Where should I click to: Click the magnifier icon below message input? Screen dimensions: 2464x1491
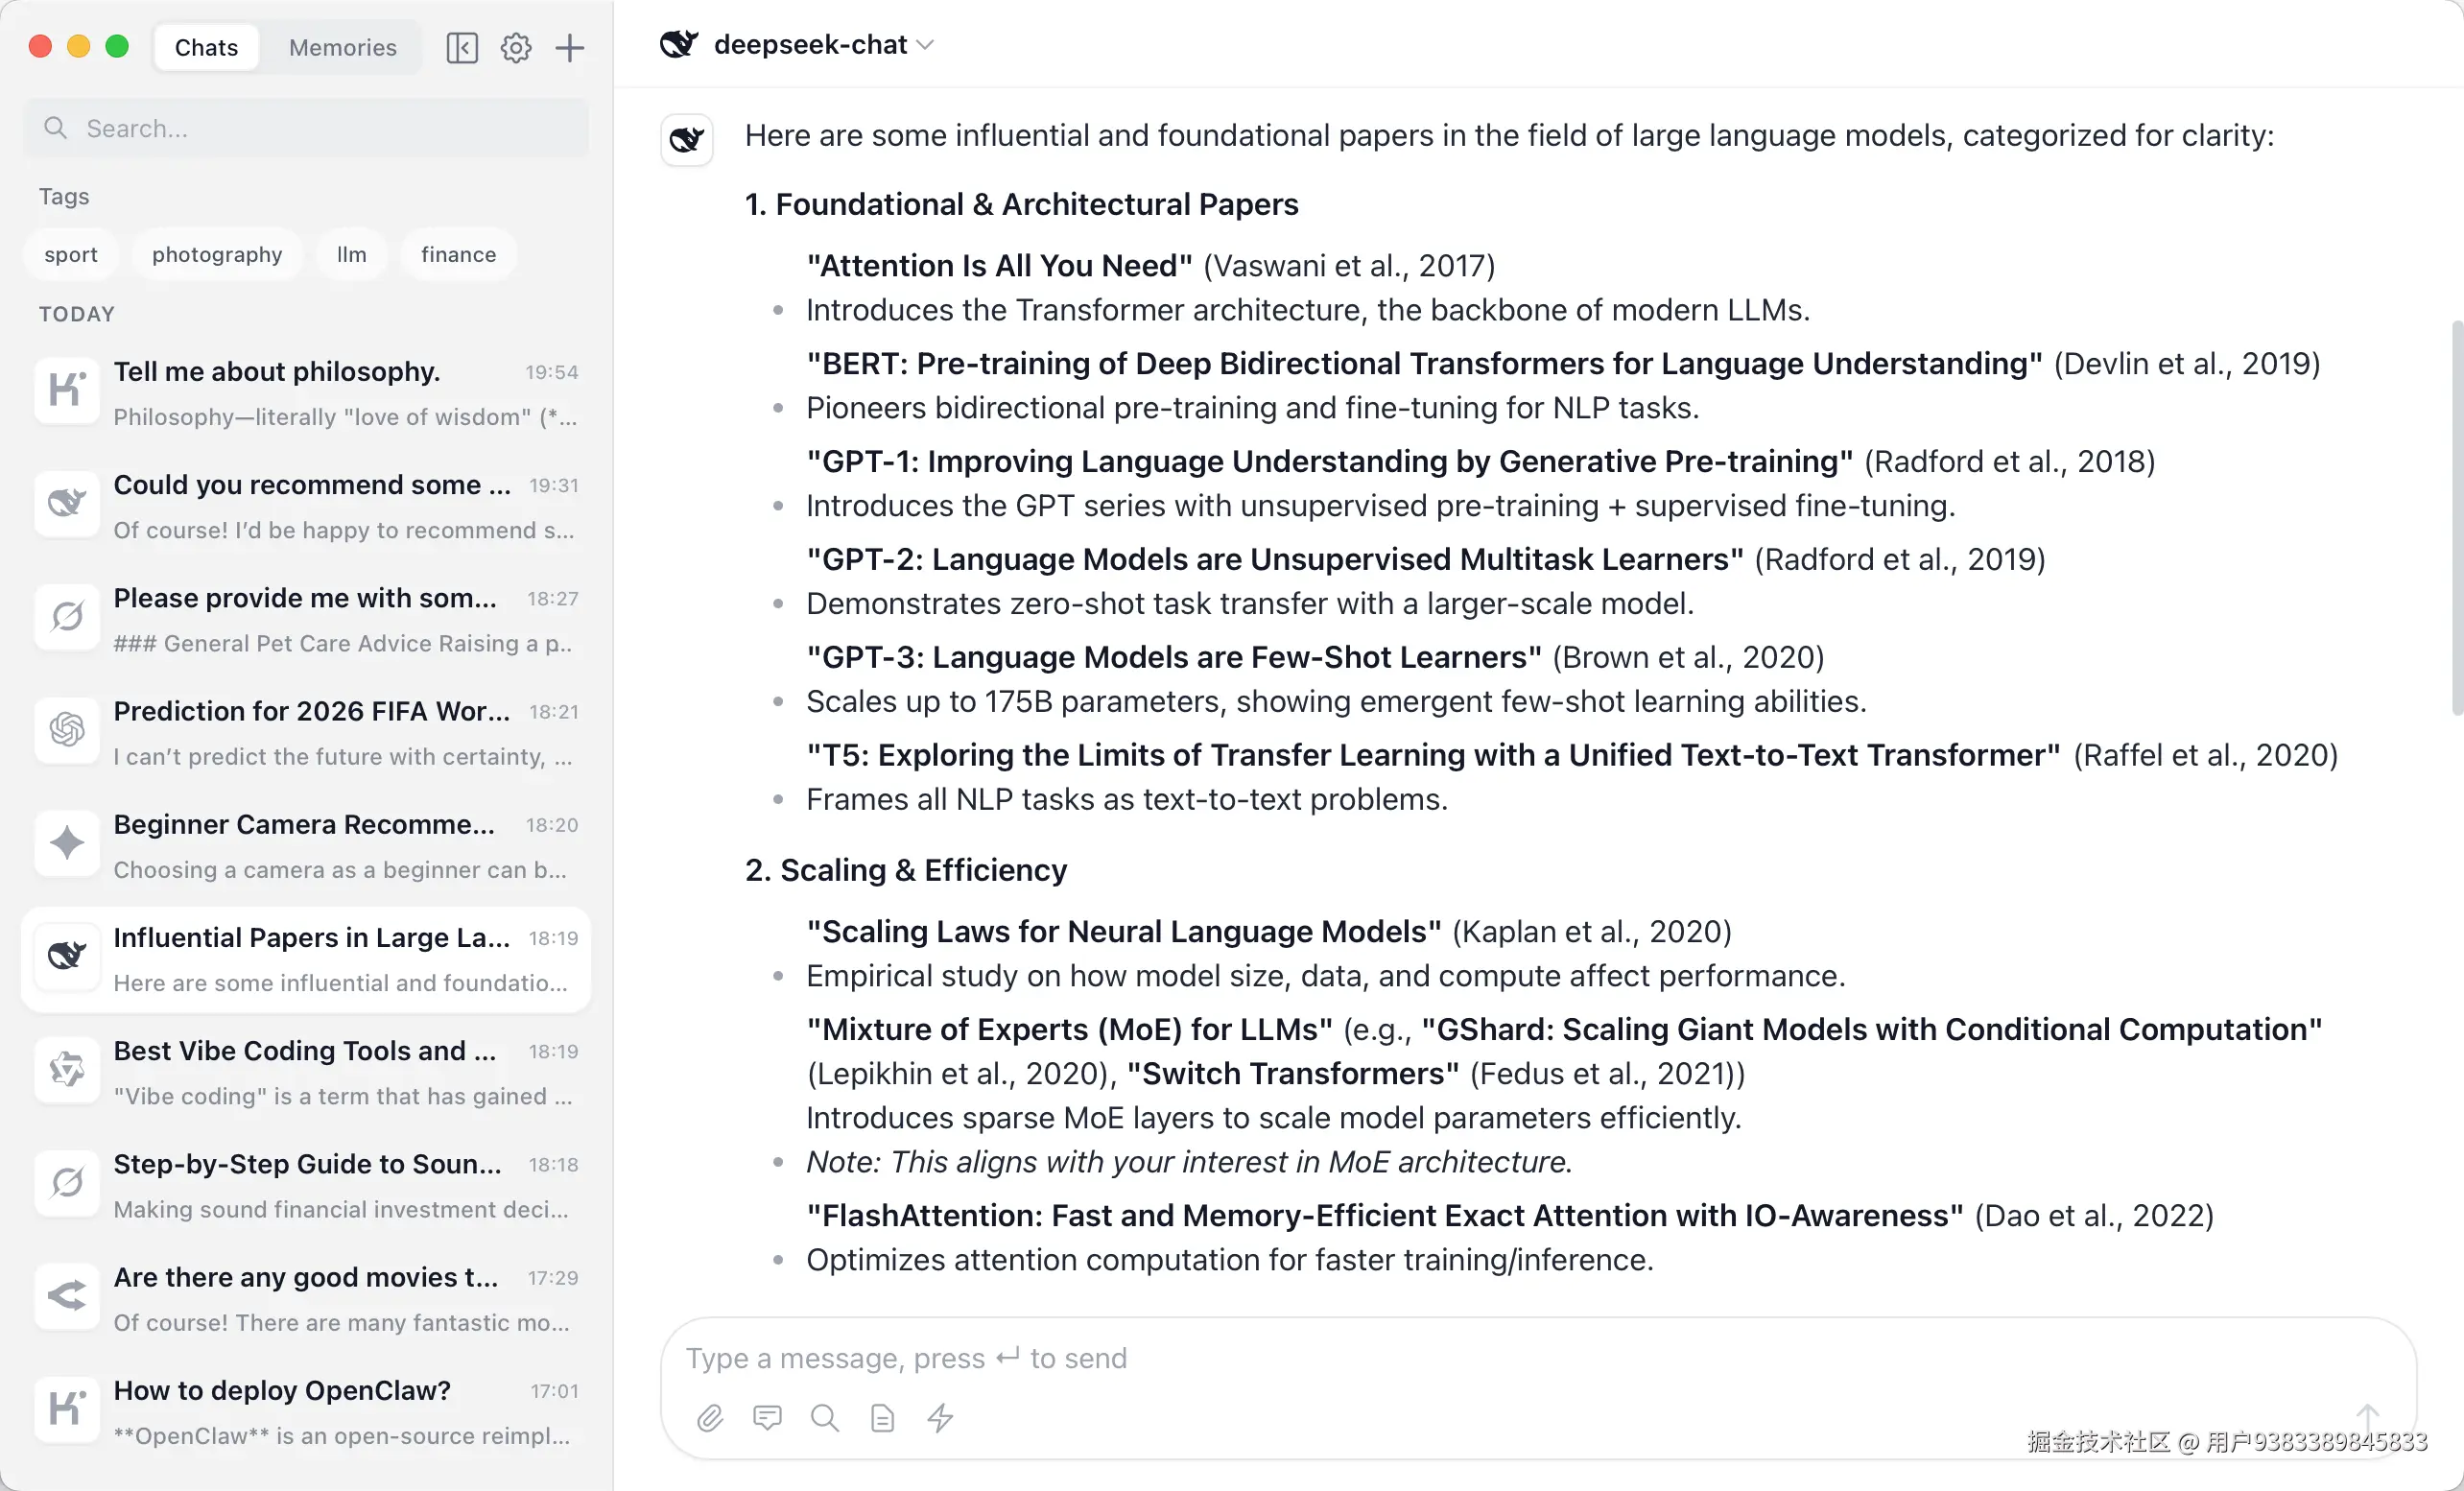pos(825,1417)
